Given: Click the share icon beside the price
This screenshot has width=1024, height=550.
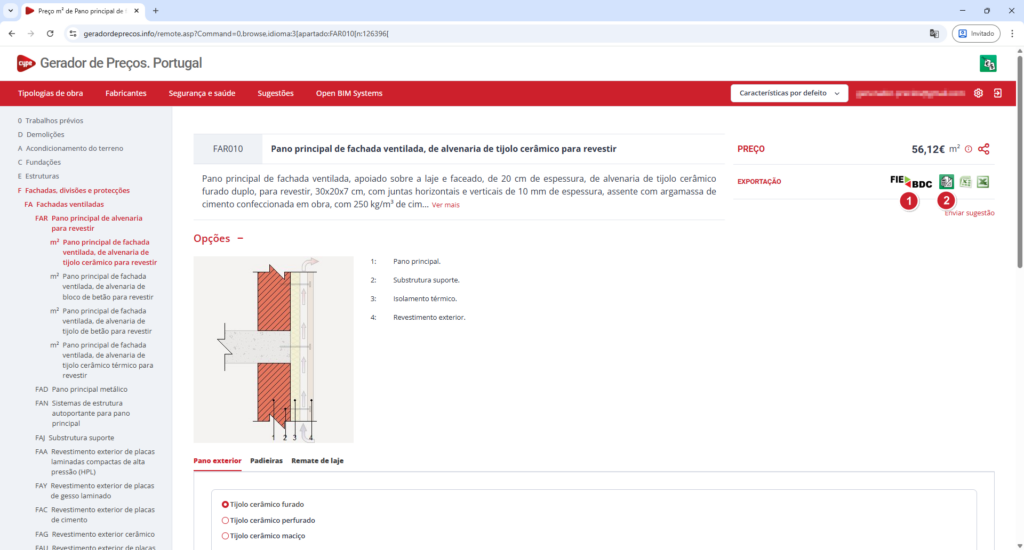Looking at the screenshot, I should click(x=984, y=149).
